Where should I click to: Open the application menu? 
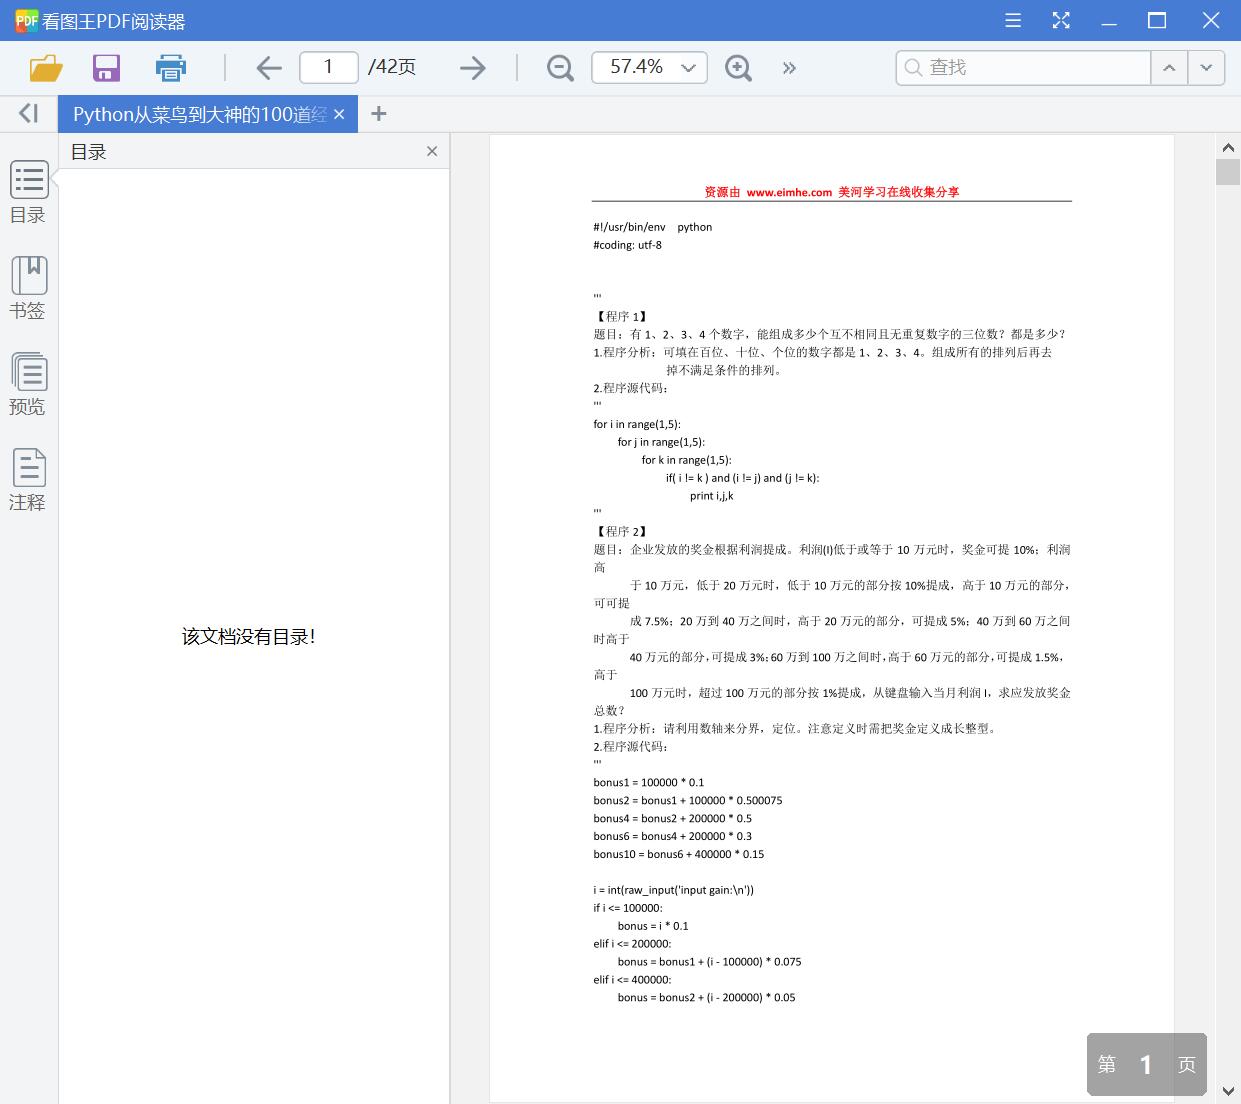[1012, 19]
